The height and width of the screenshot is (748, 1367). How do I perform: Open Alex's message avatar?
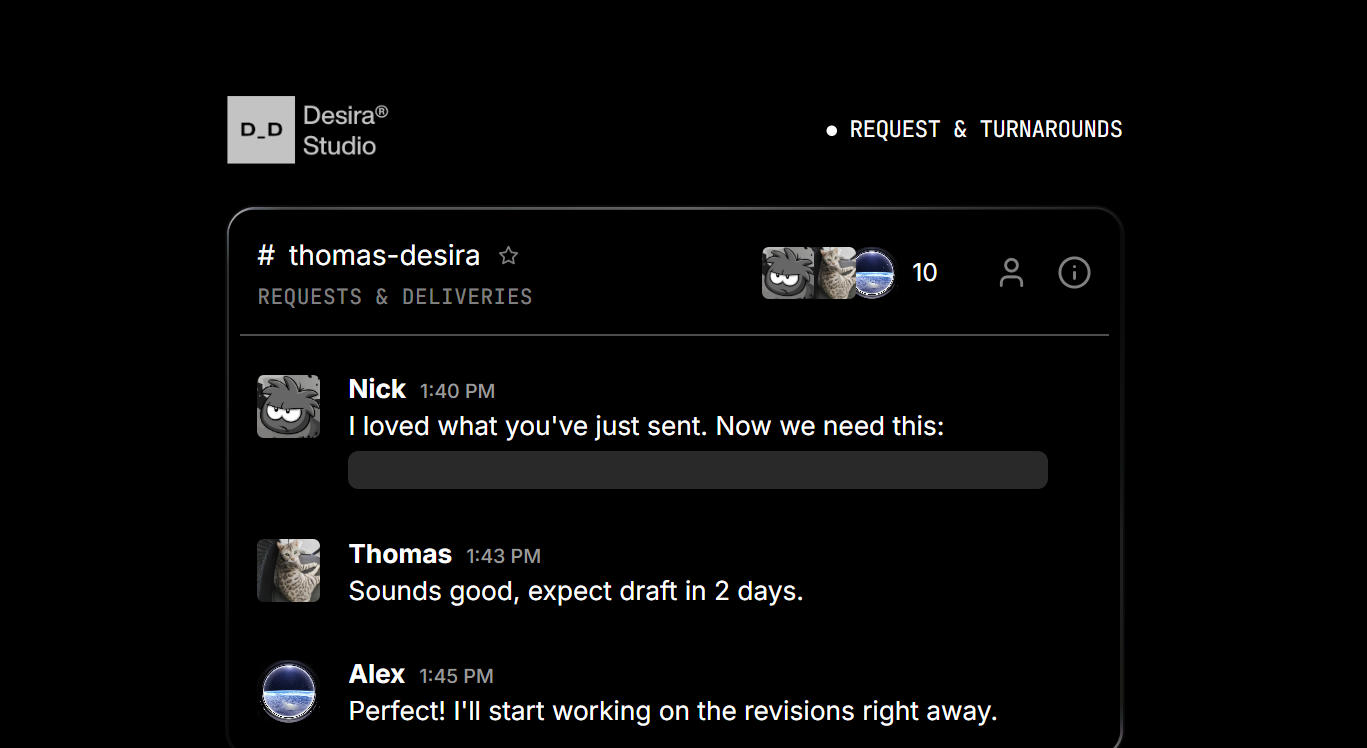(x=288, y=691)
